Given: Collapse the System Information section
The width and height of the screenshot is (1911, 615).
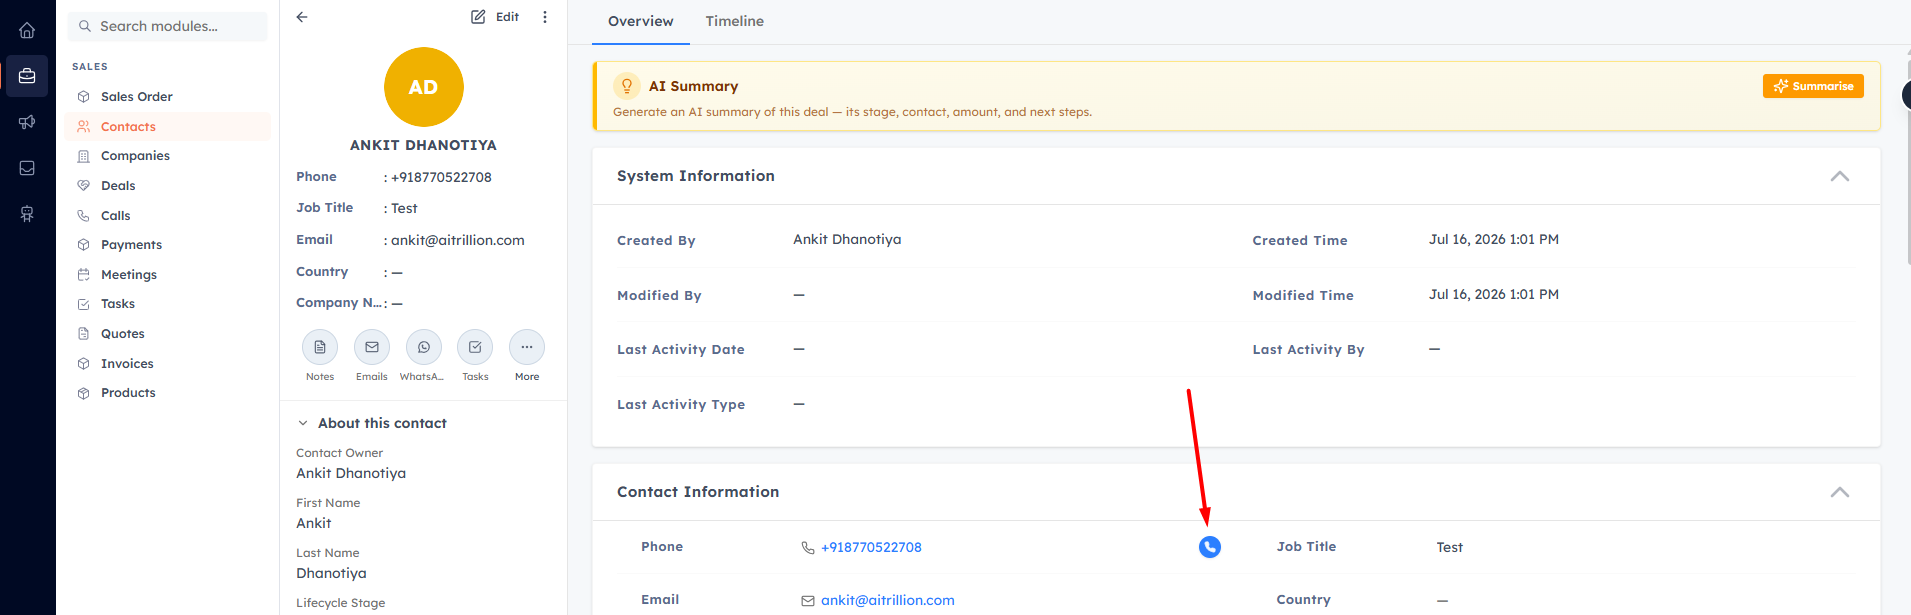Looking at the screenshot, I should 1839,176.
